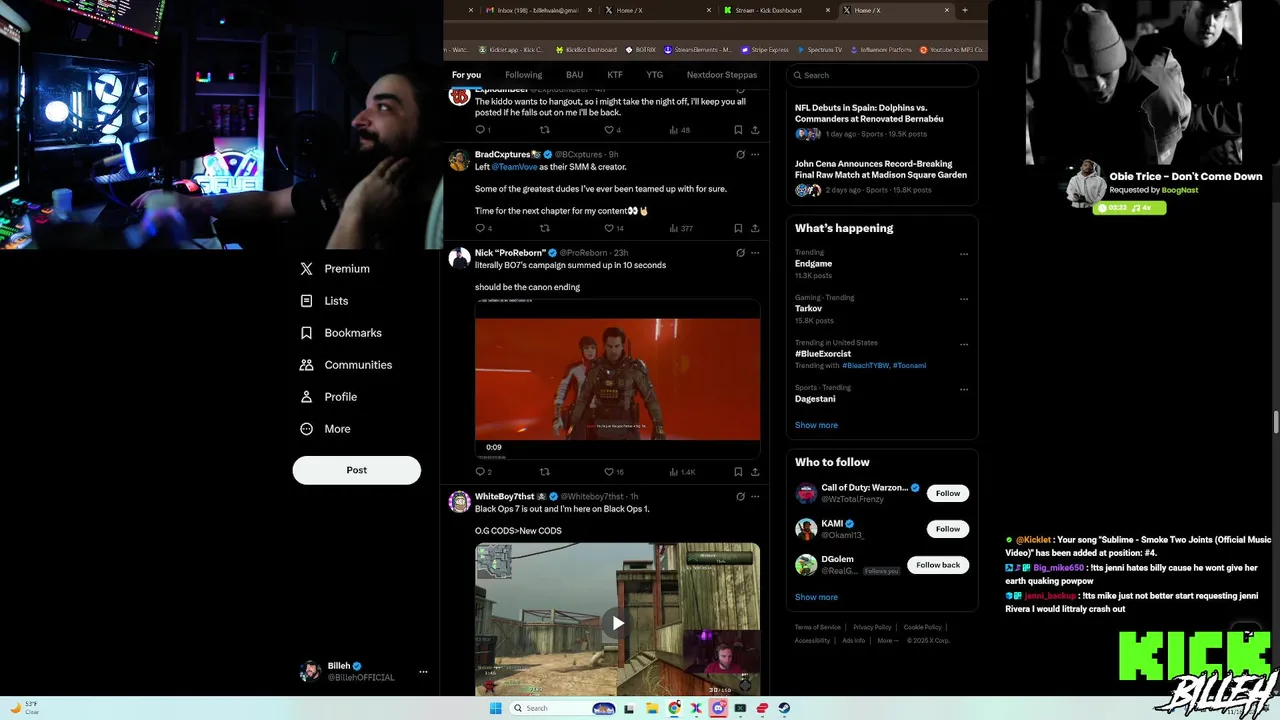Viewport: 1280px width, 720px height.
Task: Open X Premium from the sidebar
Action: (x=335, y=269)
